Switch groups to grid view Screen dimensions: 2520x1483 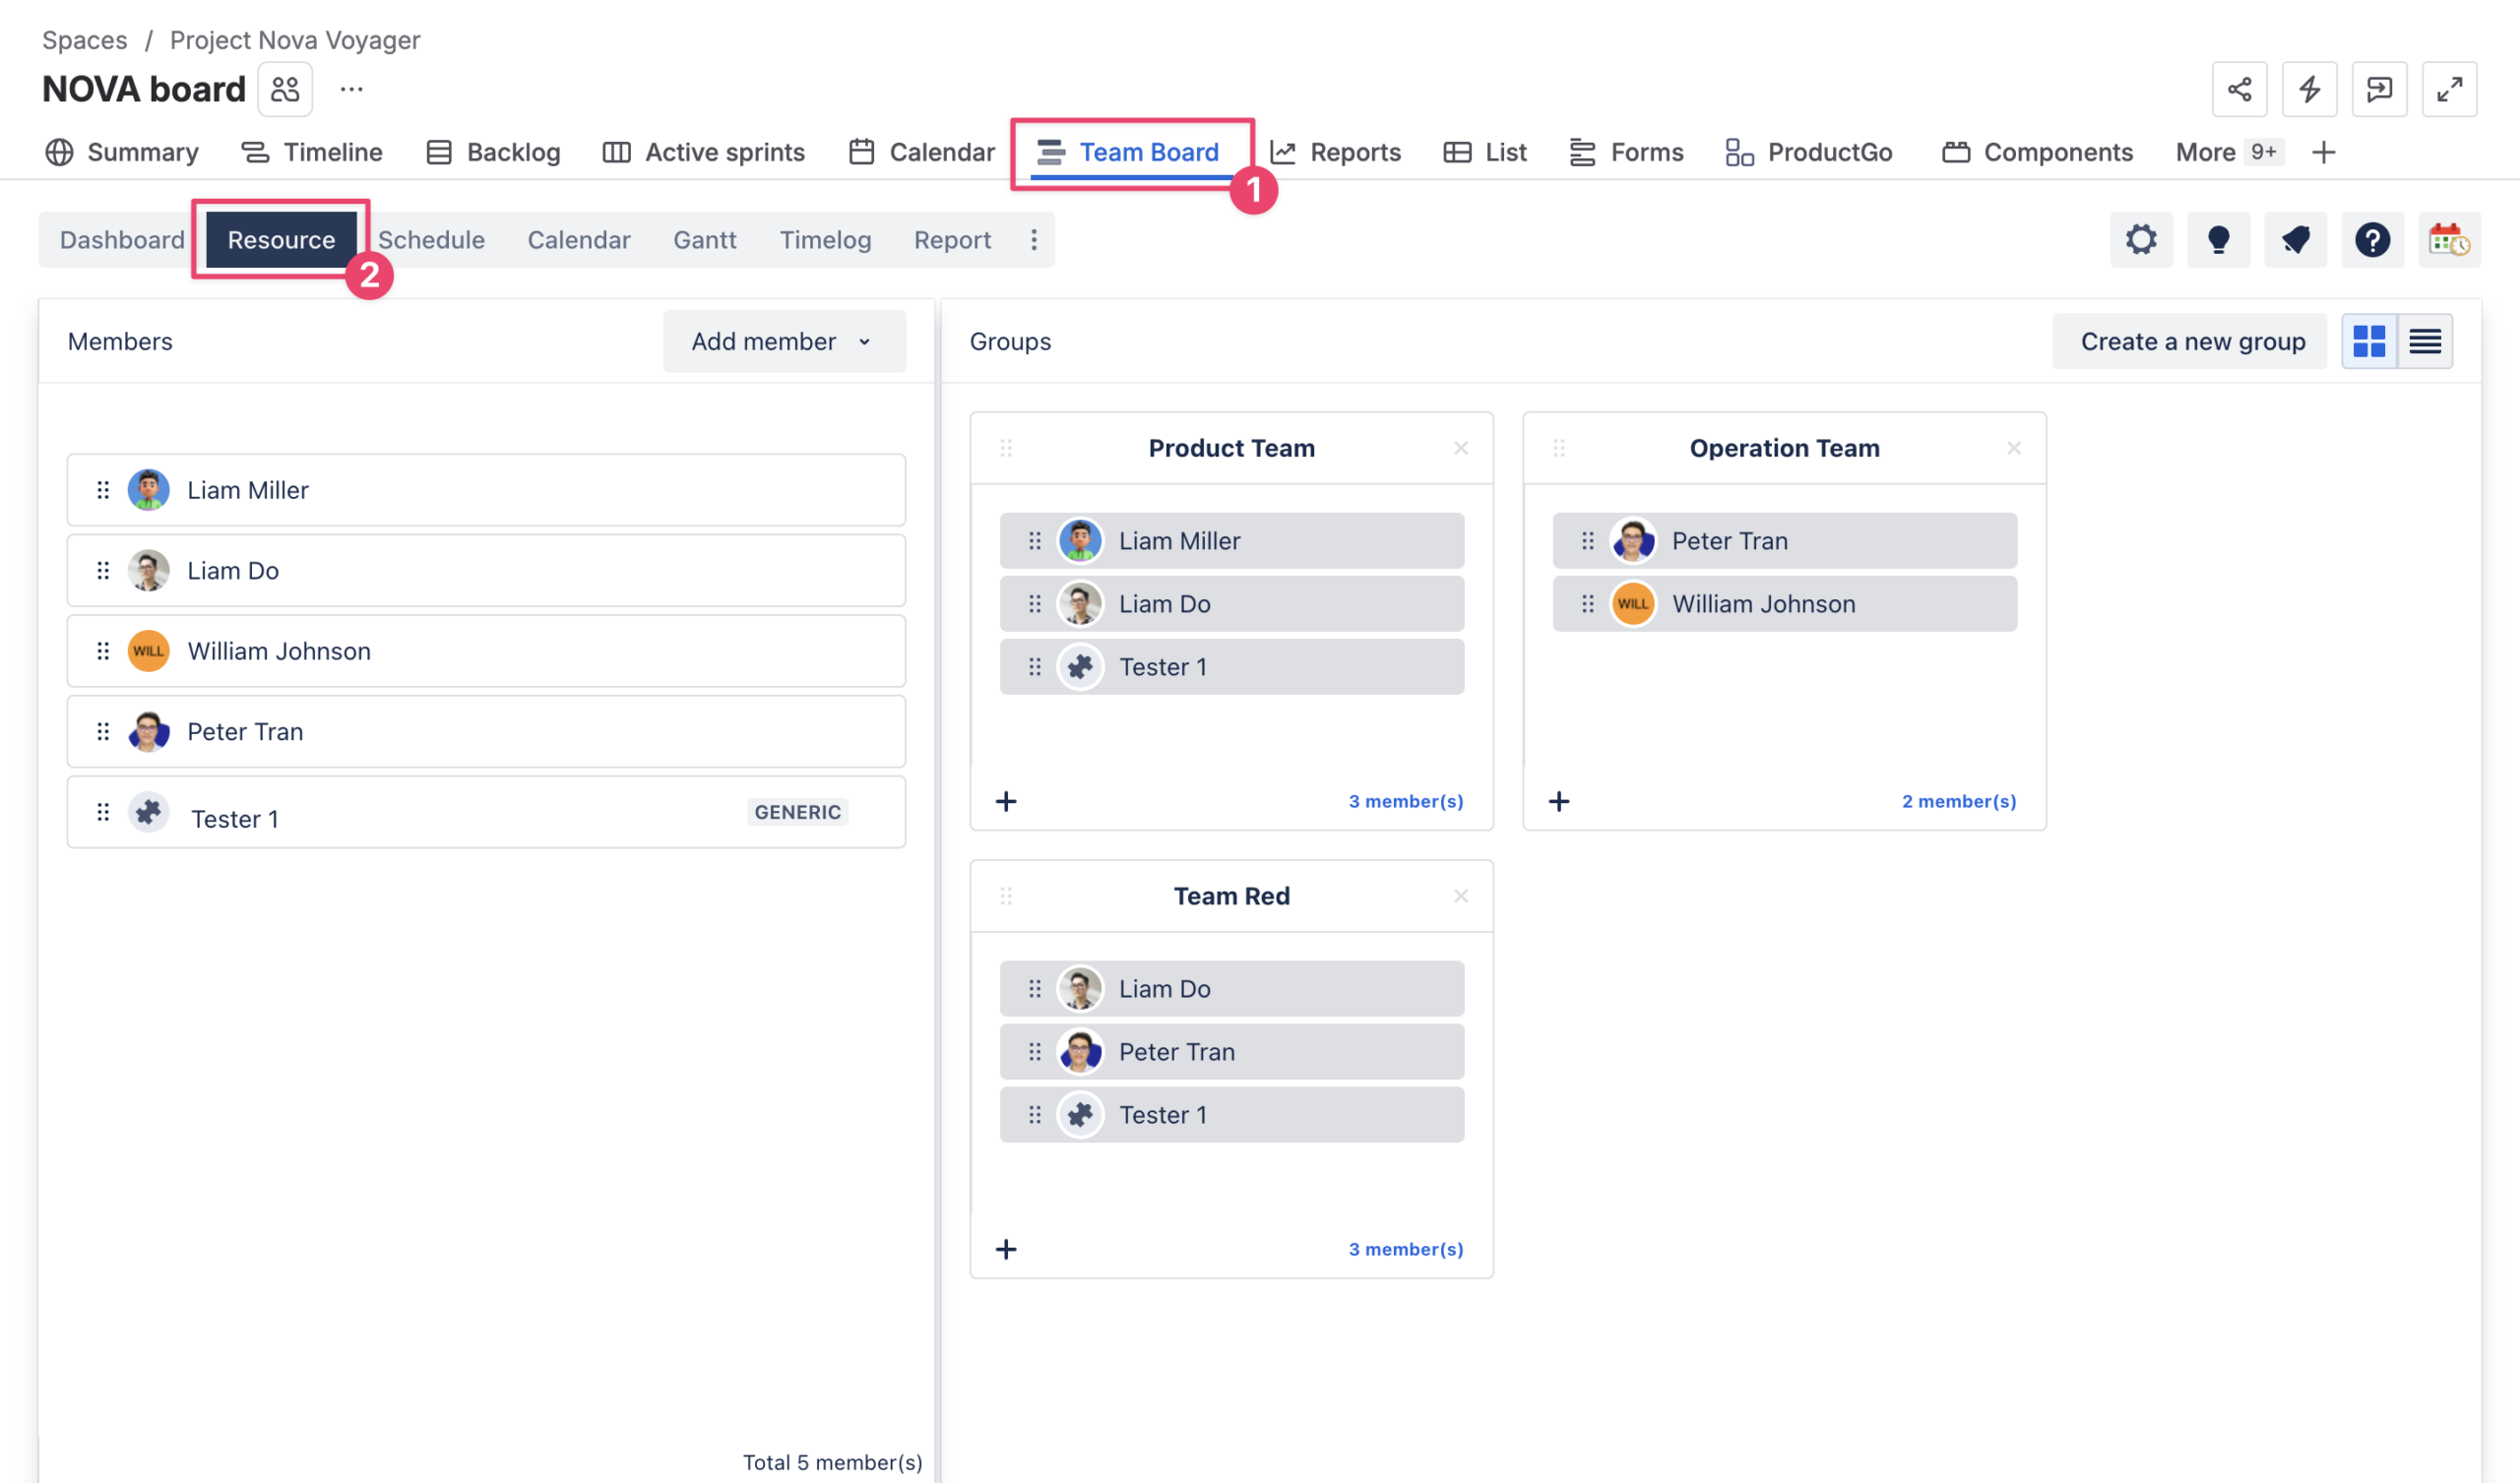(x=2369, y=341)
